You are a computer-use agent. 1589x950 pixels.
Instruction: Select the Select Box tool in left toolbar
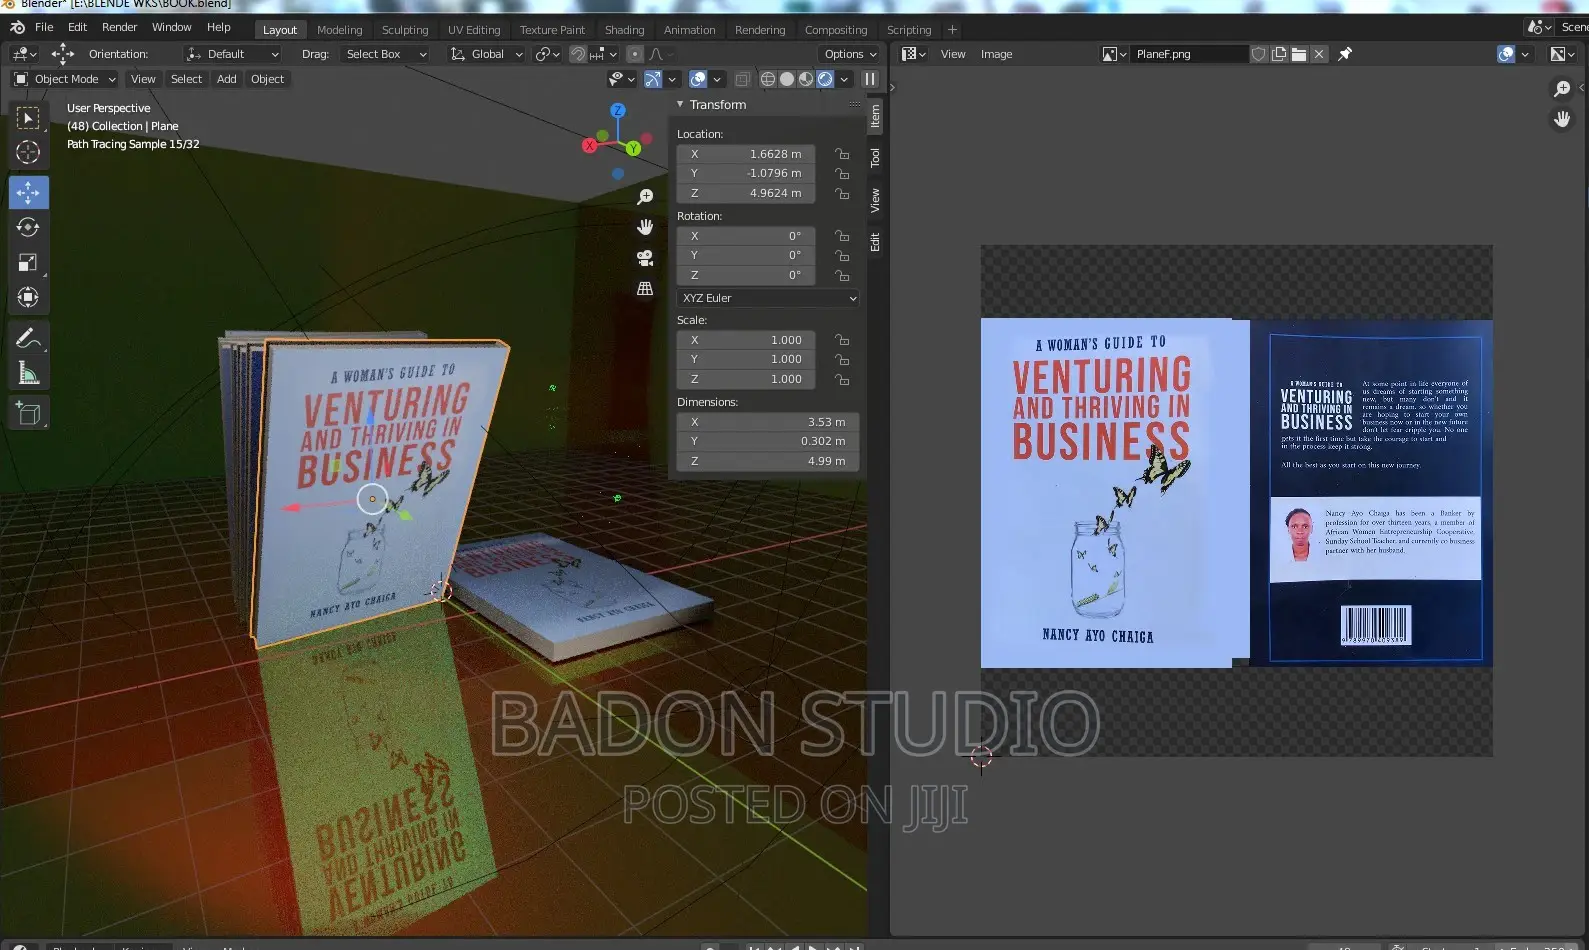28,119
